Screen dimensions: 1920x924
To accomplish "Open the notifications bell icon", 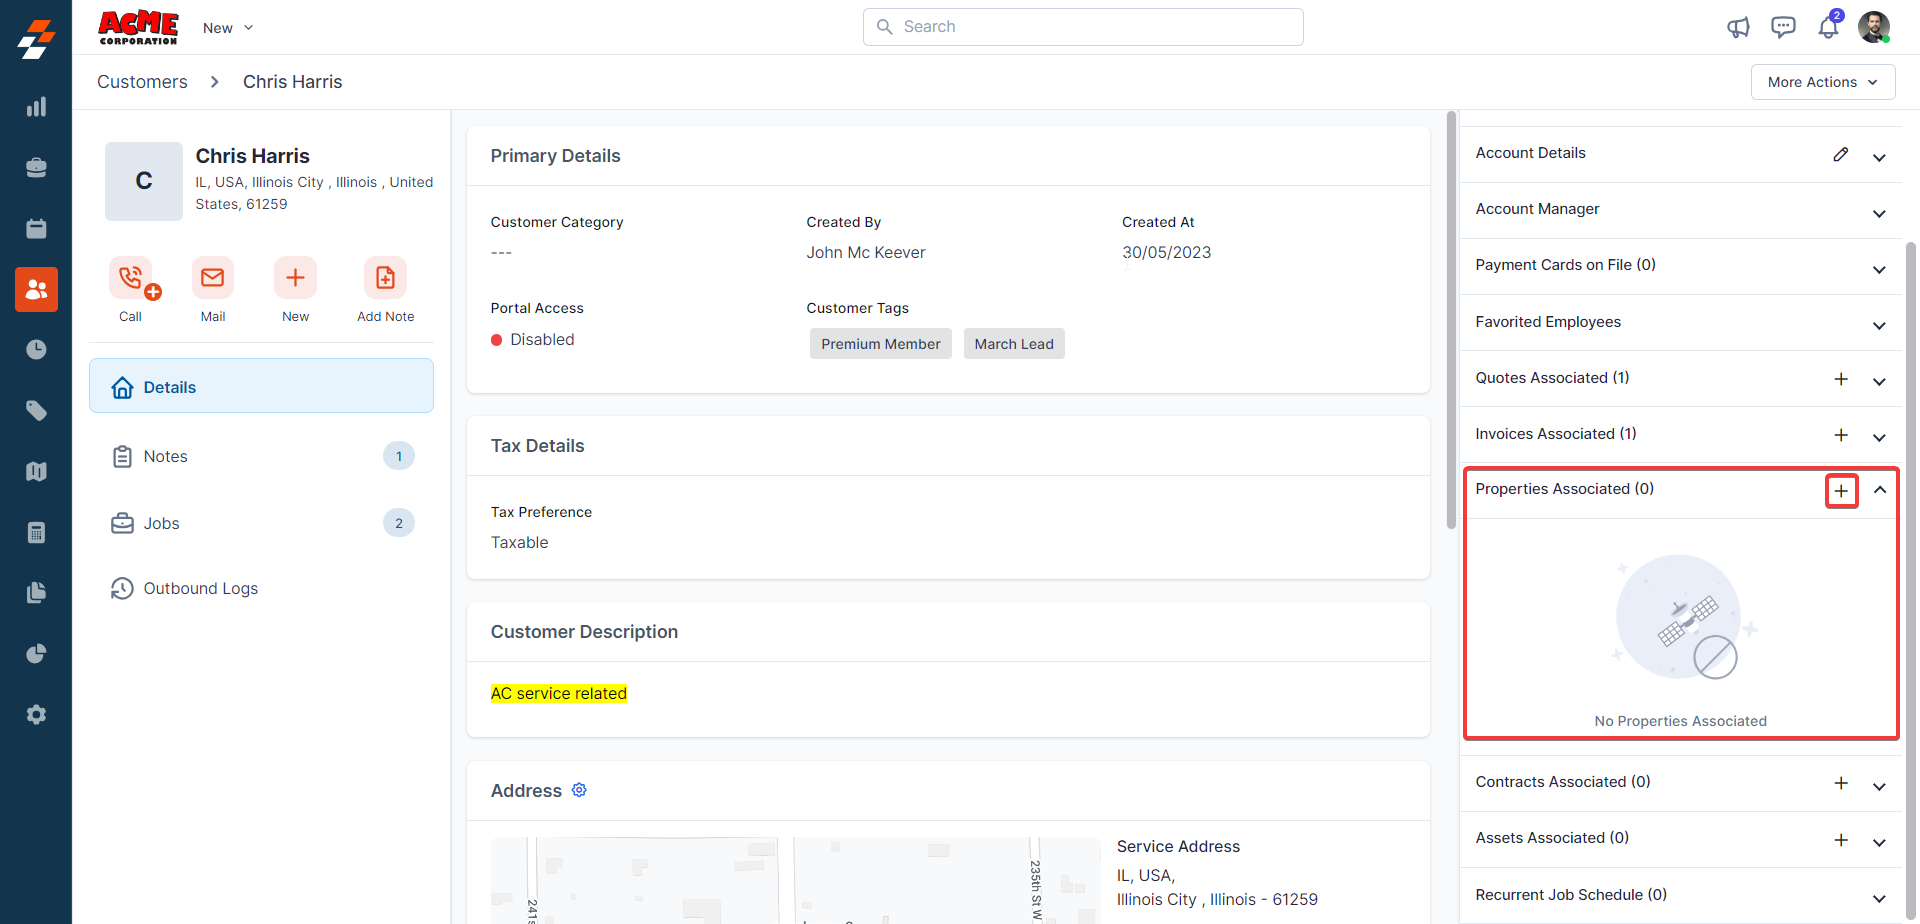I will tap(1828, 27).
